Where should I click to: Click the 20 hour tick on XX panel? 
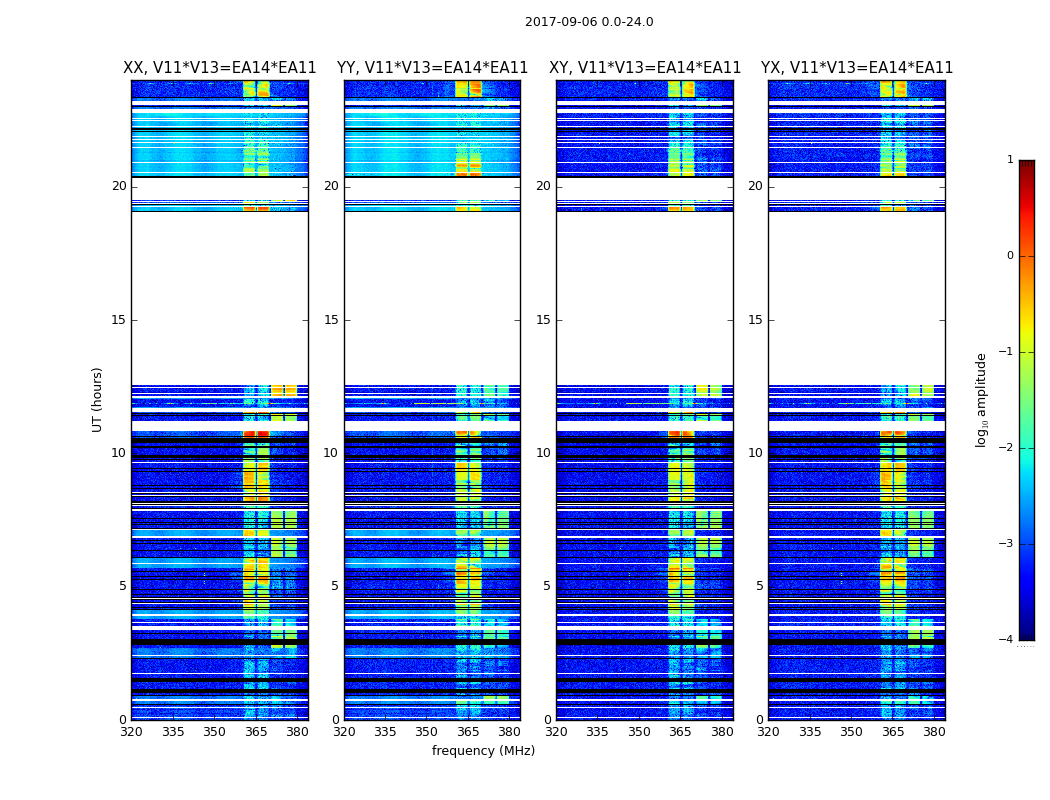point(119,185)
